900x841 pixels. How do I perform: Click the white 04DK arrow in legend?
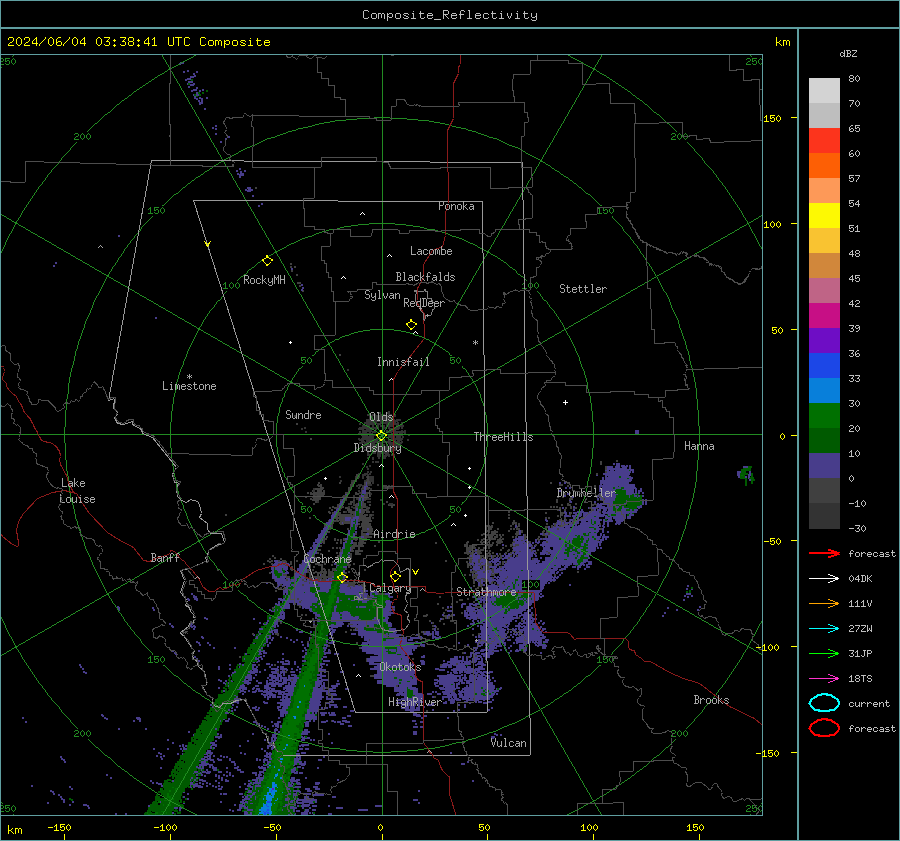coord(824,579)
